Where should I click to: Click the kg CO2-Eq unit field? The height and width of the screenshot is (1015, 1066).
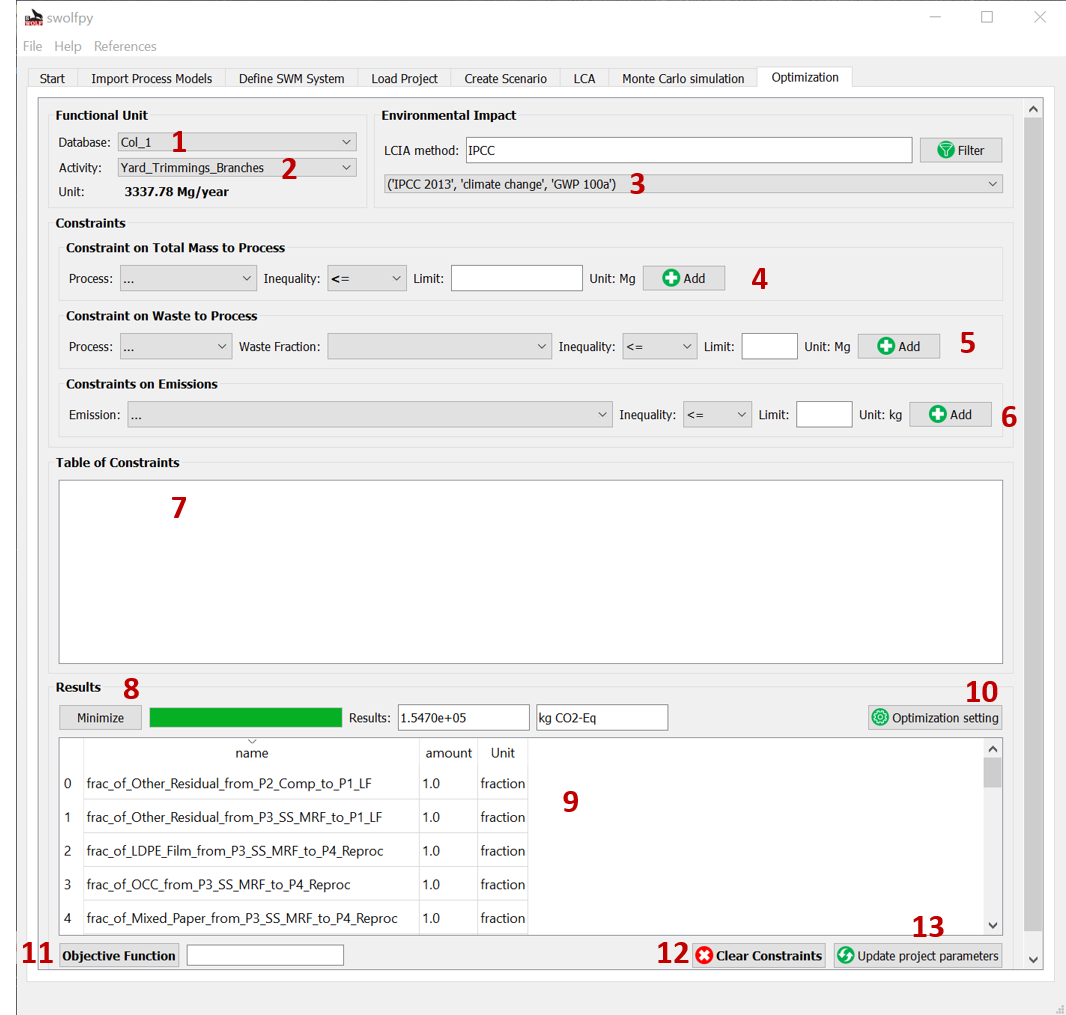click(602, 718)
